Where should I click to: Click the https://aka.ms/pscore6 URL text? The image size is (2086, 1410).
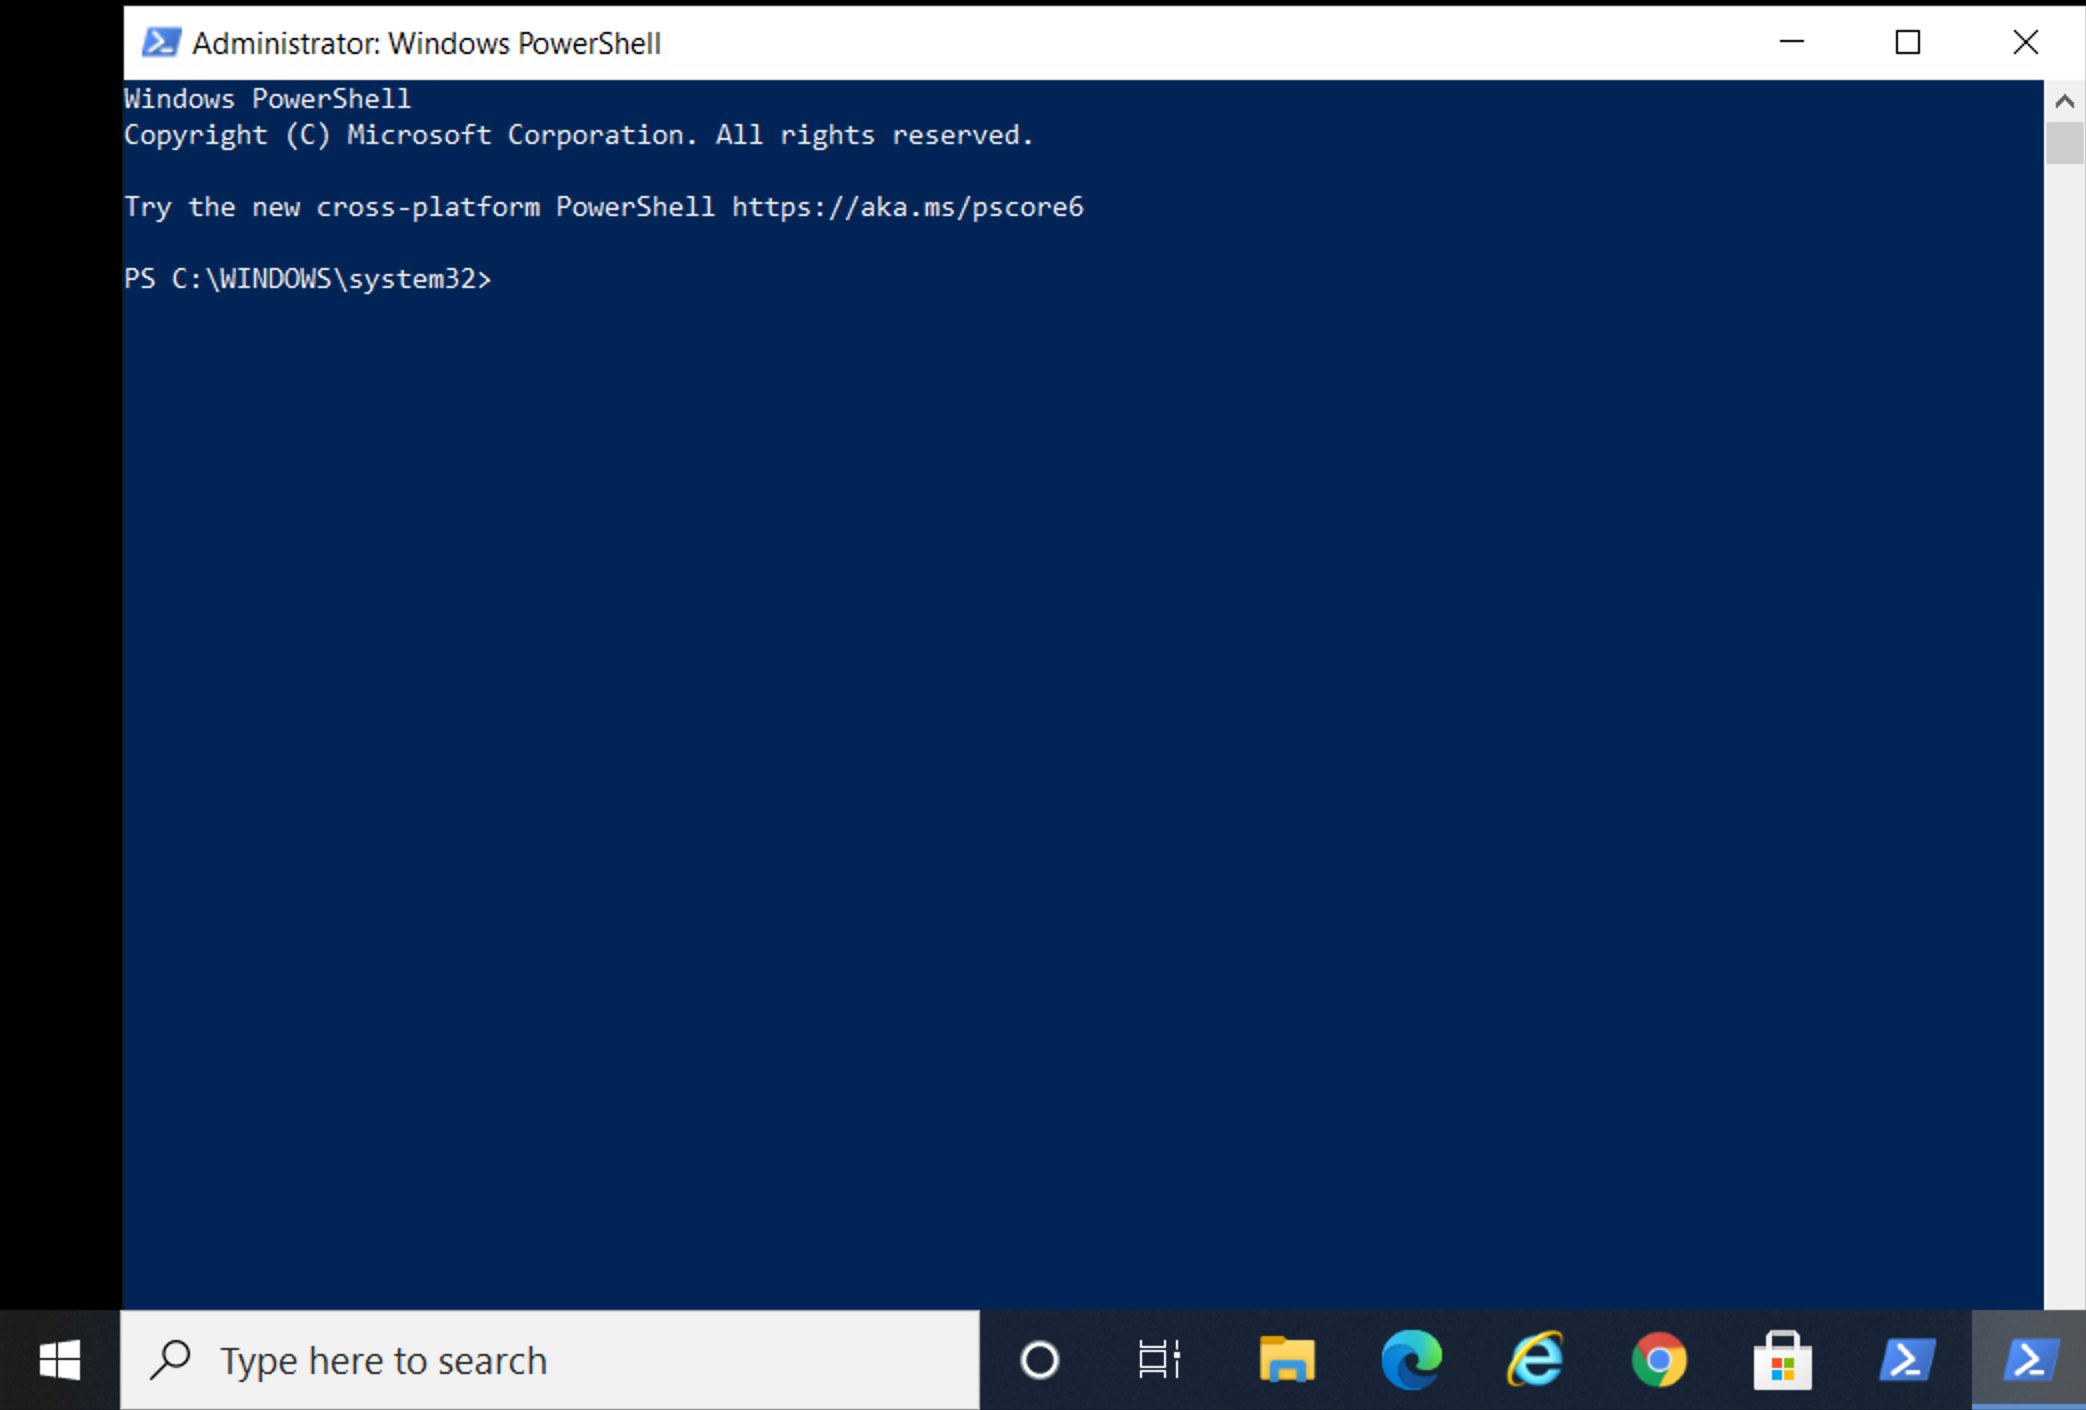click(x=907, y=207)
